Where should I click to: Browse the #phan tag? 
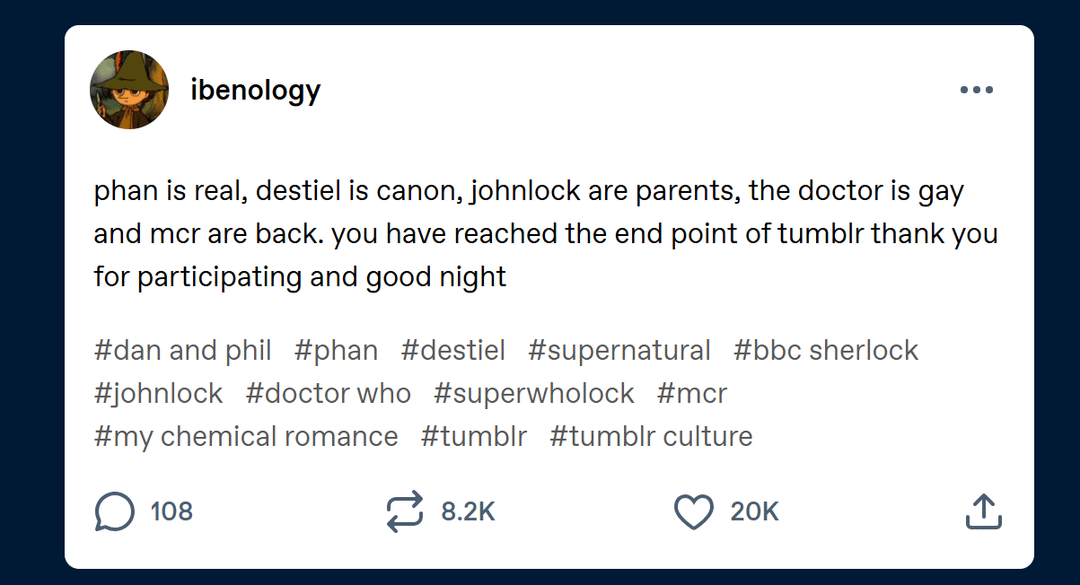pyautogui.click(x=336, y=351)
